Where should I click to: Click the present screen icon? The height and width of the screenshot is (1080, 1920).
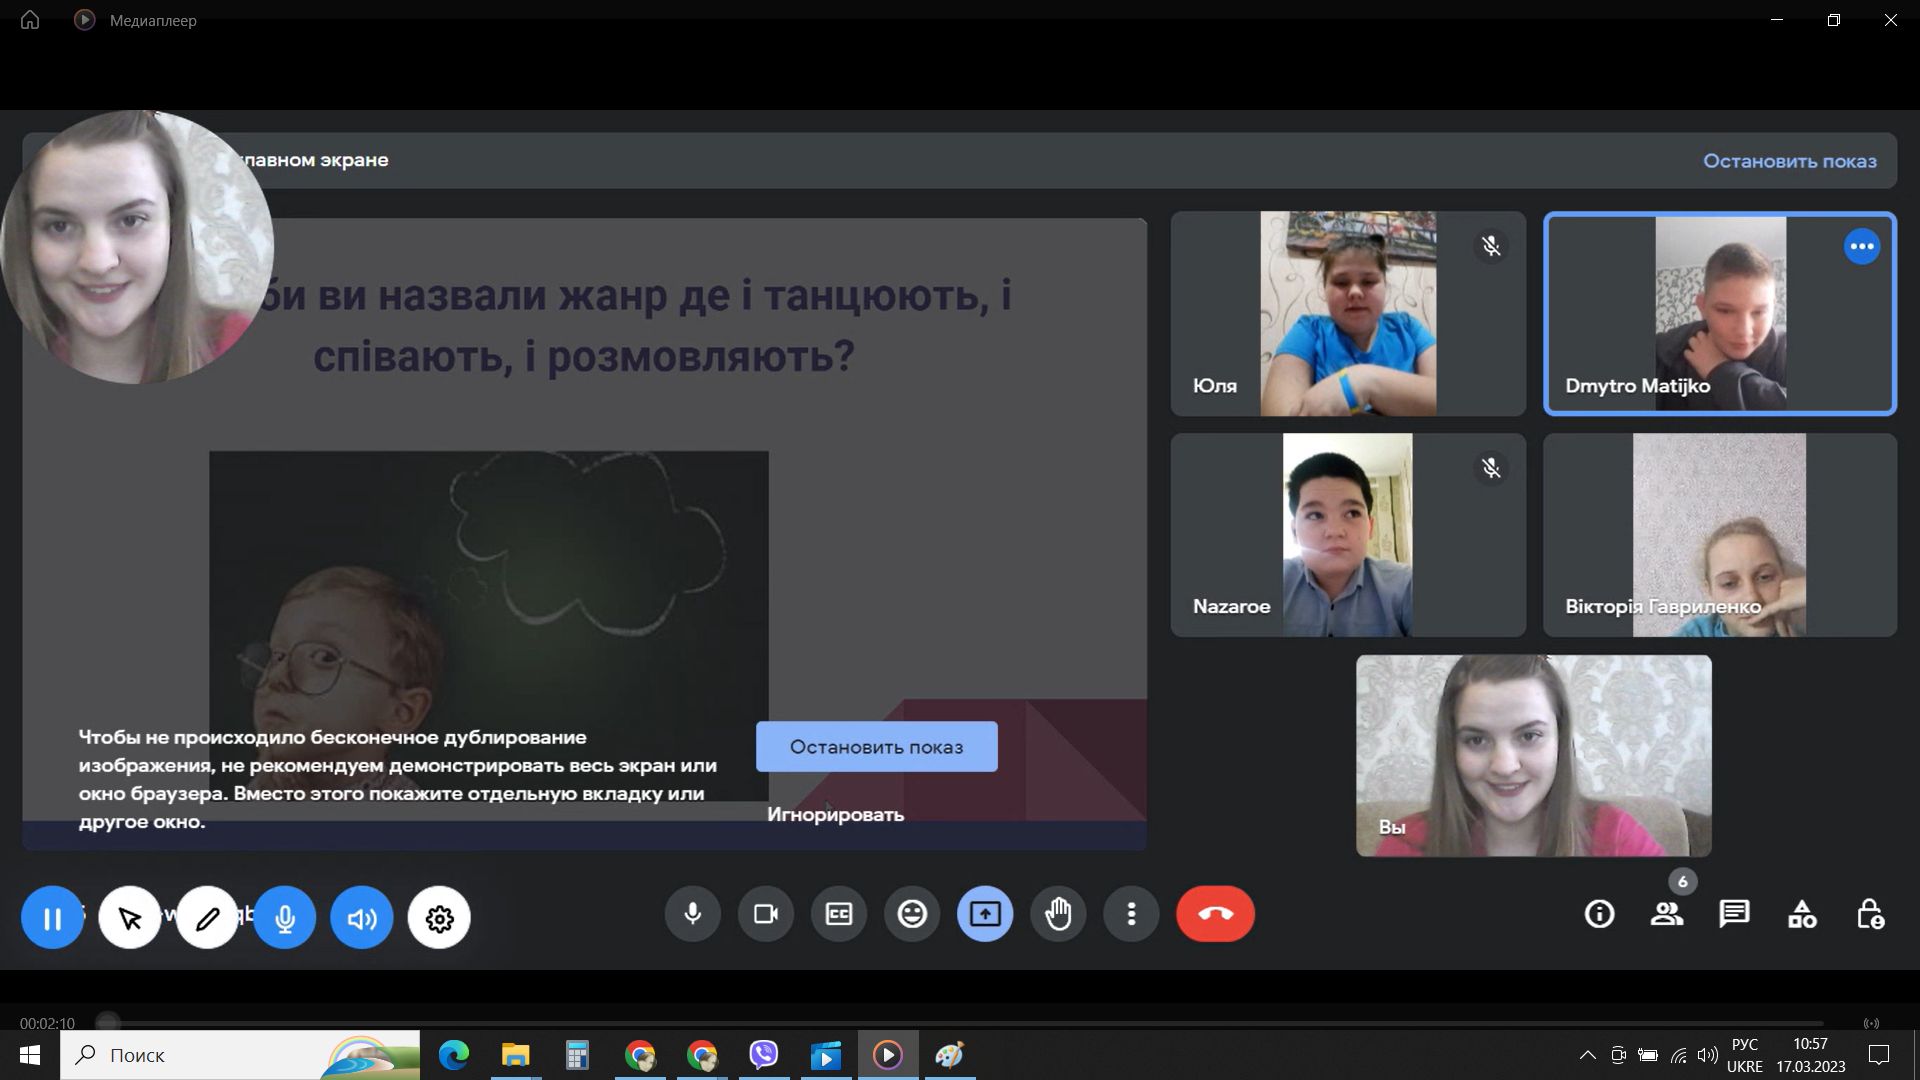[x=985, y=914]
